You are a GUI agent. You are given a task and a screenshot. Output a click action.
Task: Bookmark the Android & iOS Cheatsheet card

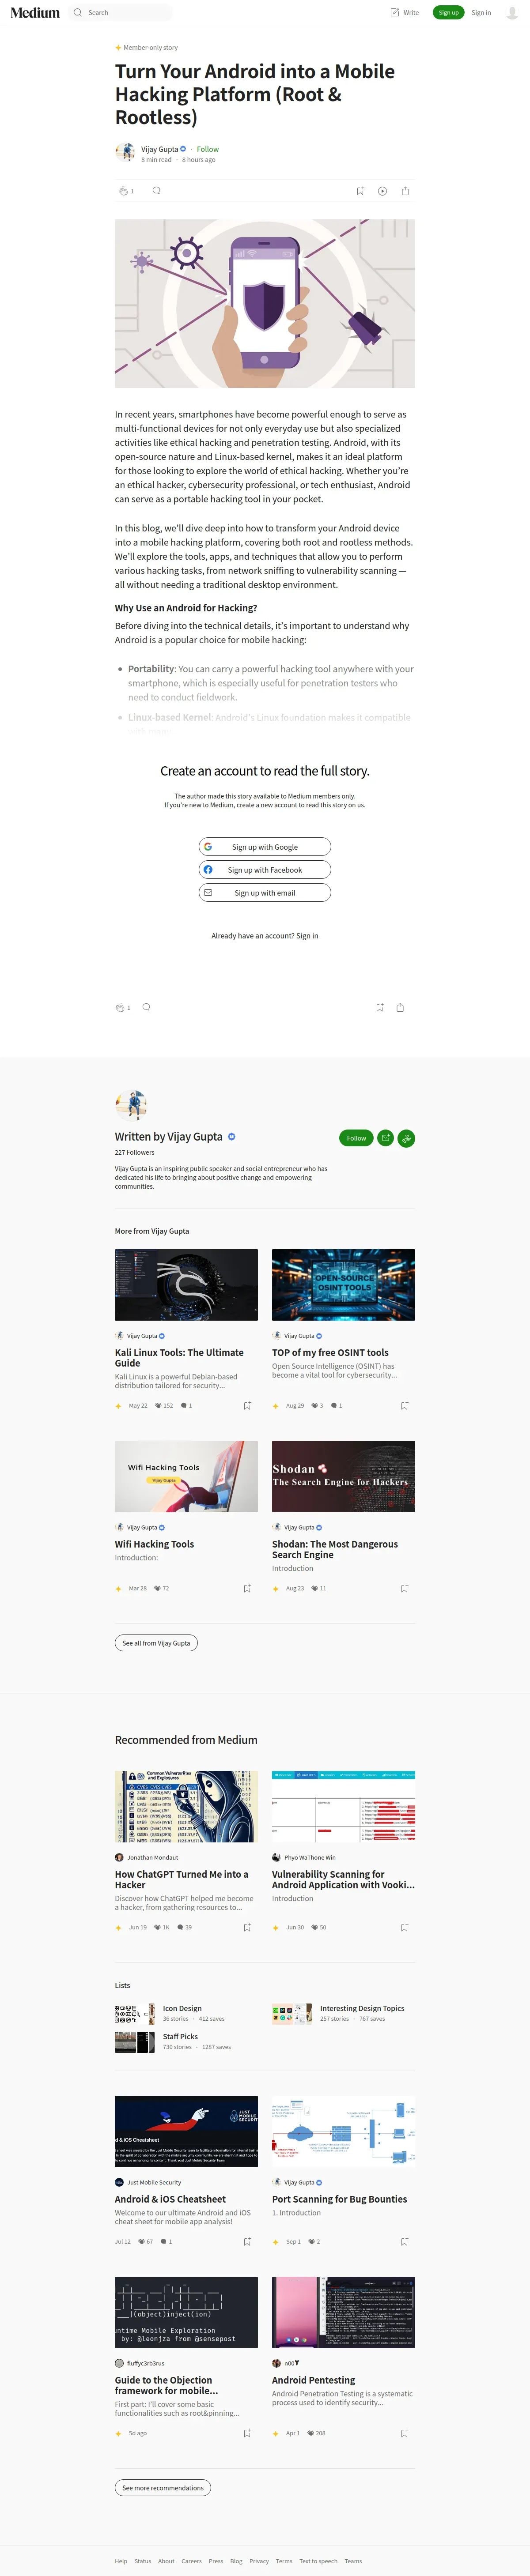point(247,2242)
